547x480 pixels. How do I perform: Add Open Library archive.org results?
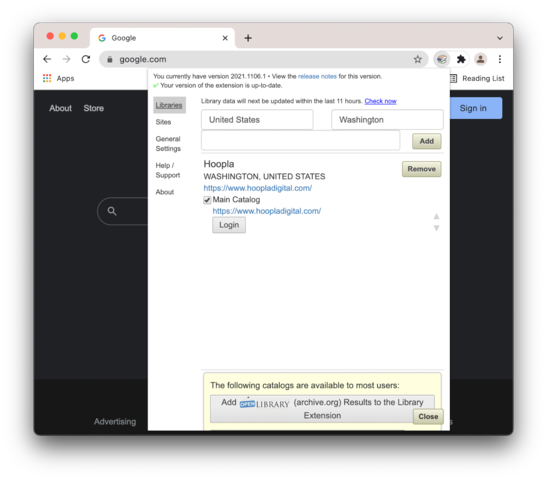point(322,409)
